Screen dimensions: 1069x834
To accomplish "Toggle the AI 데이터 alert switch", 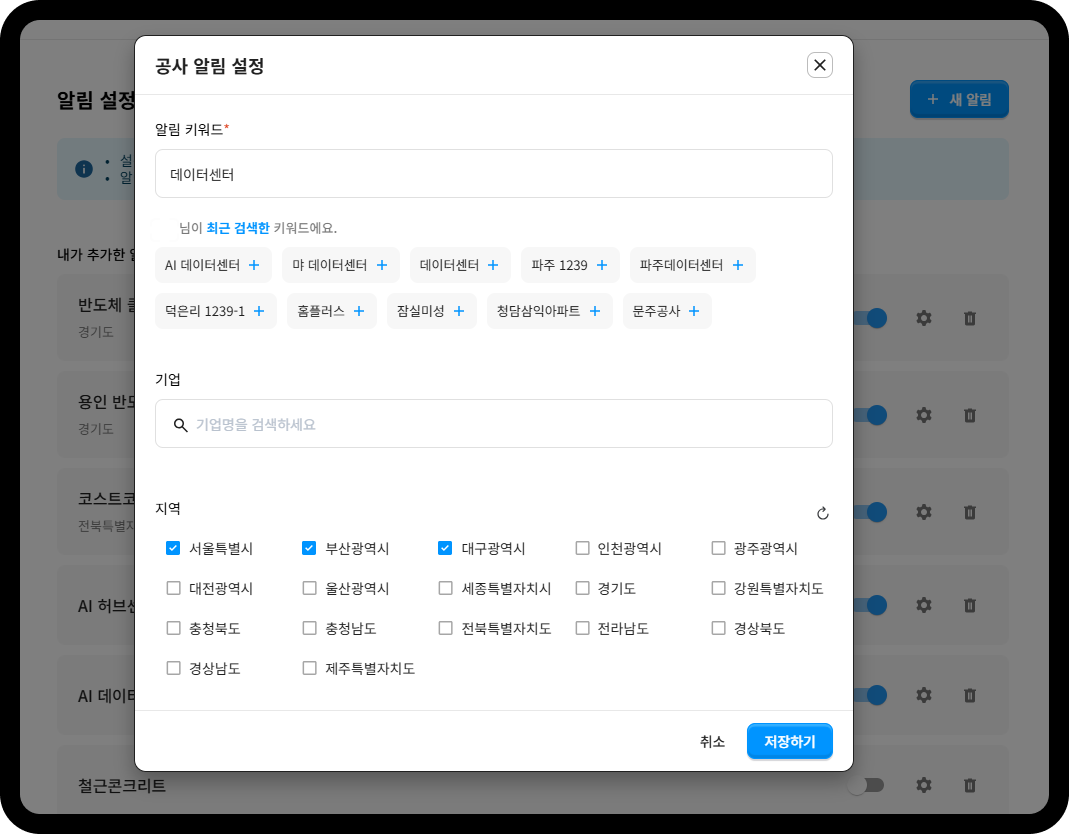I will point(870,695).
